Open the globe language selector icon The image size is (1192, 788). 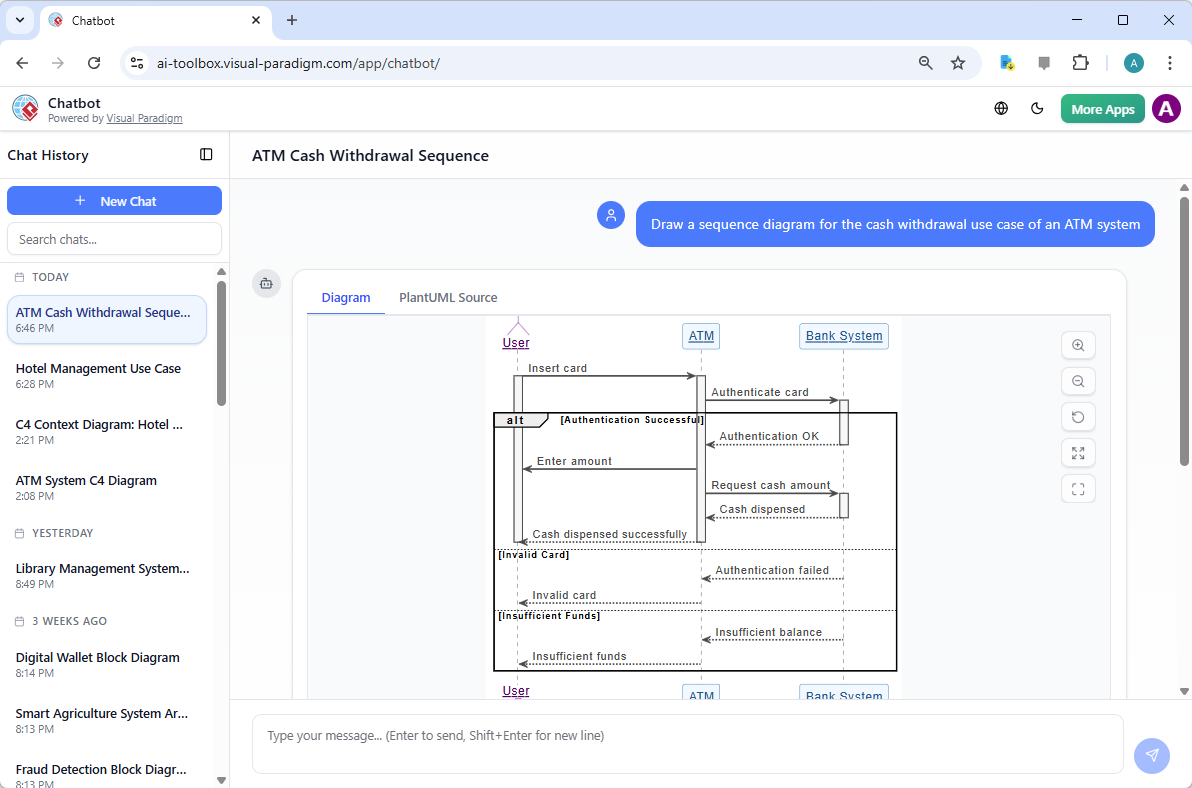coord(1001,108)
